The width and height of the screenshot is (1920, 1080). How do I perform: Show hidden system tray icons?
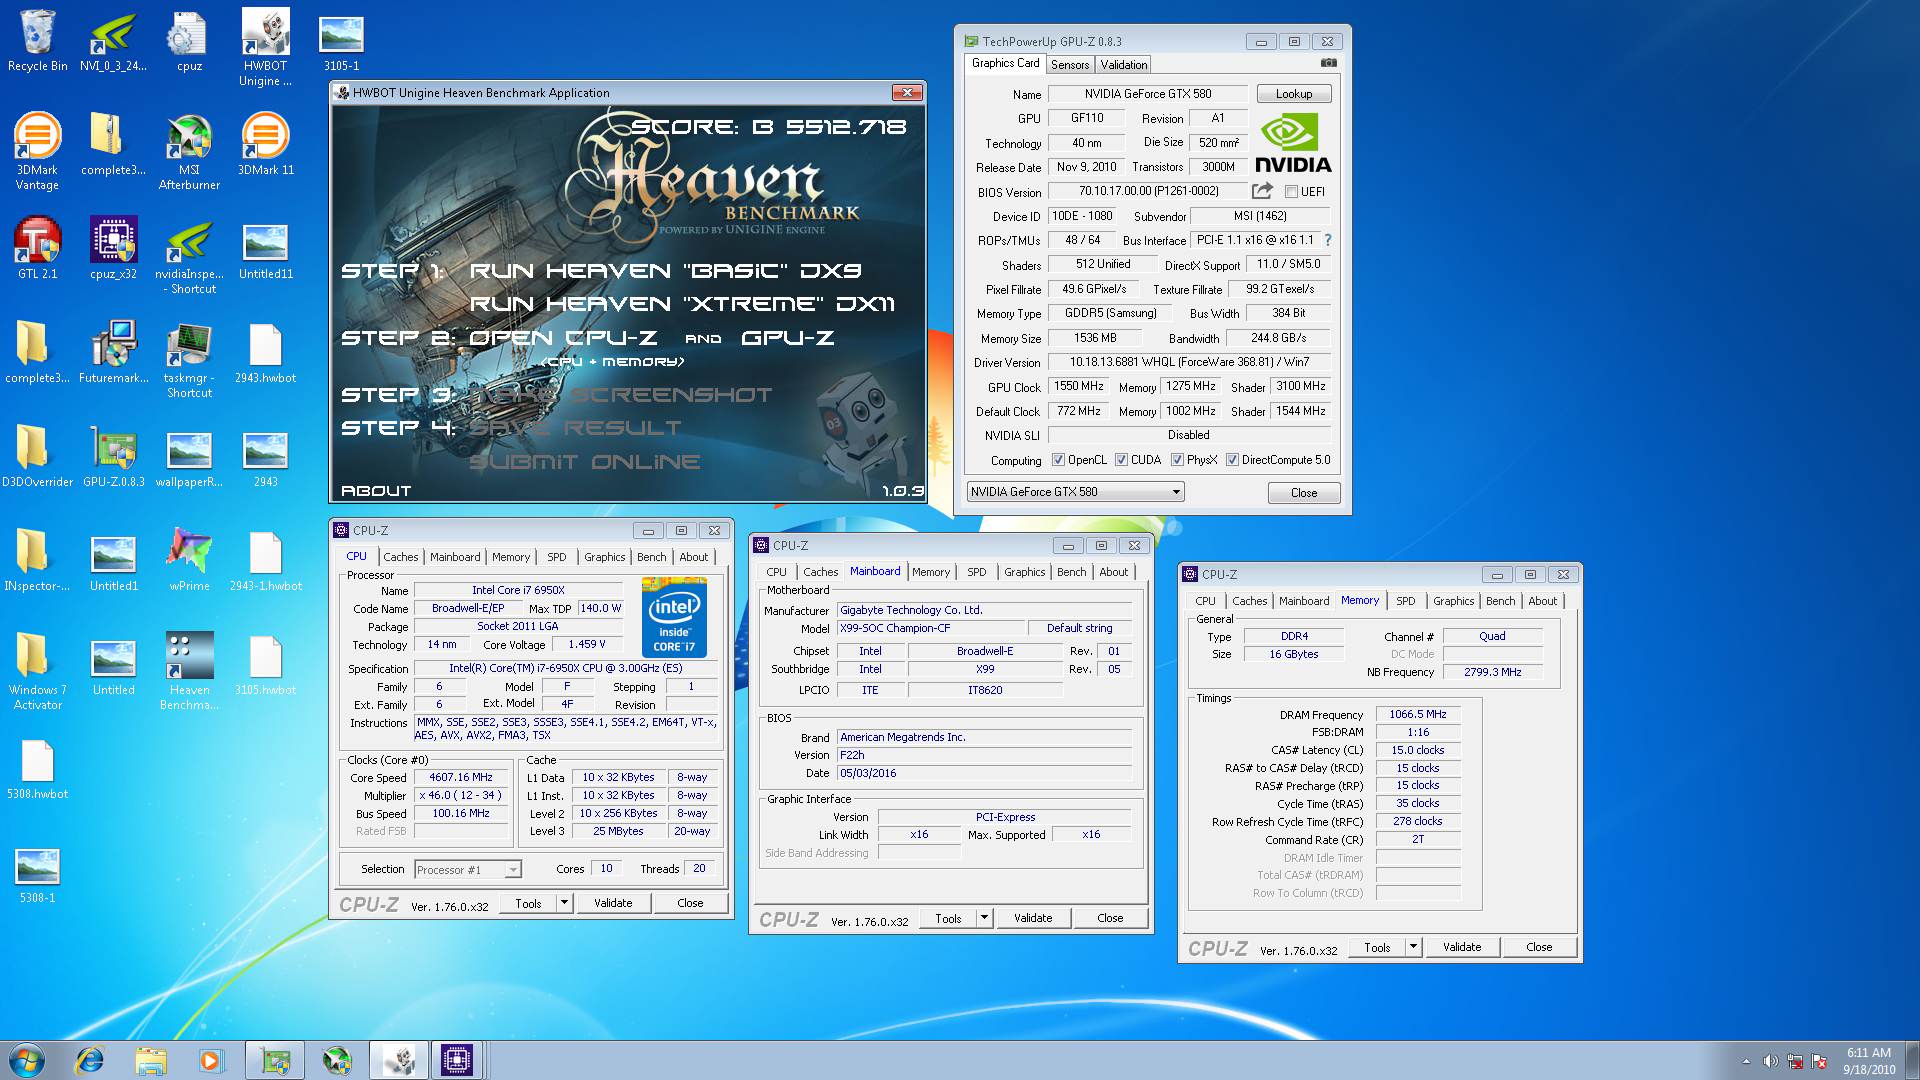coord(1746,1061)
